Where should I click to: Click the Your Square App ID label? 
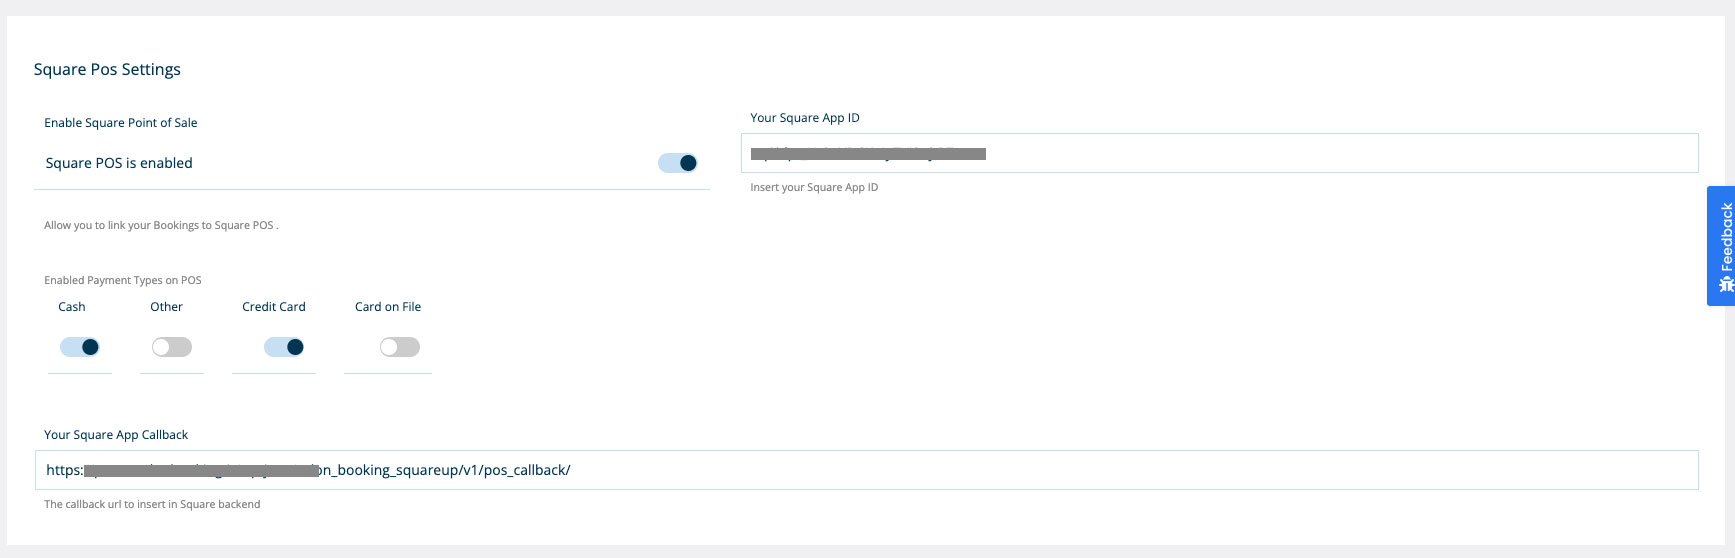pyautogui.click(x=805, y=118)
